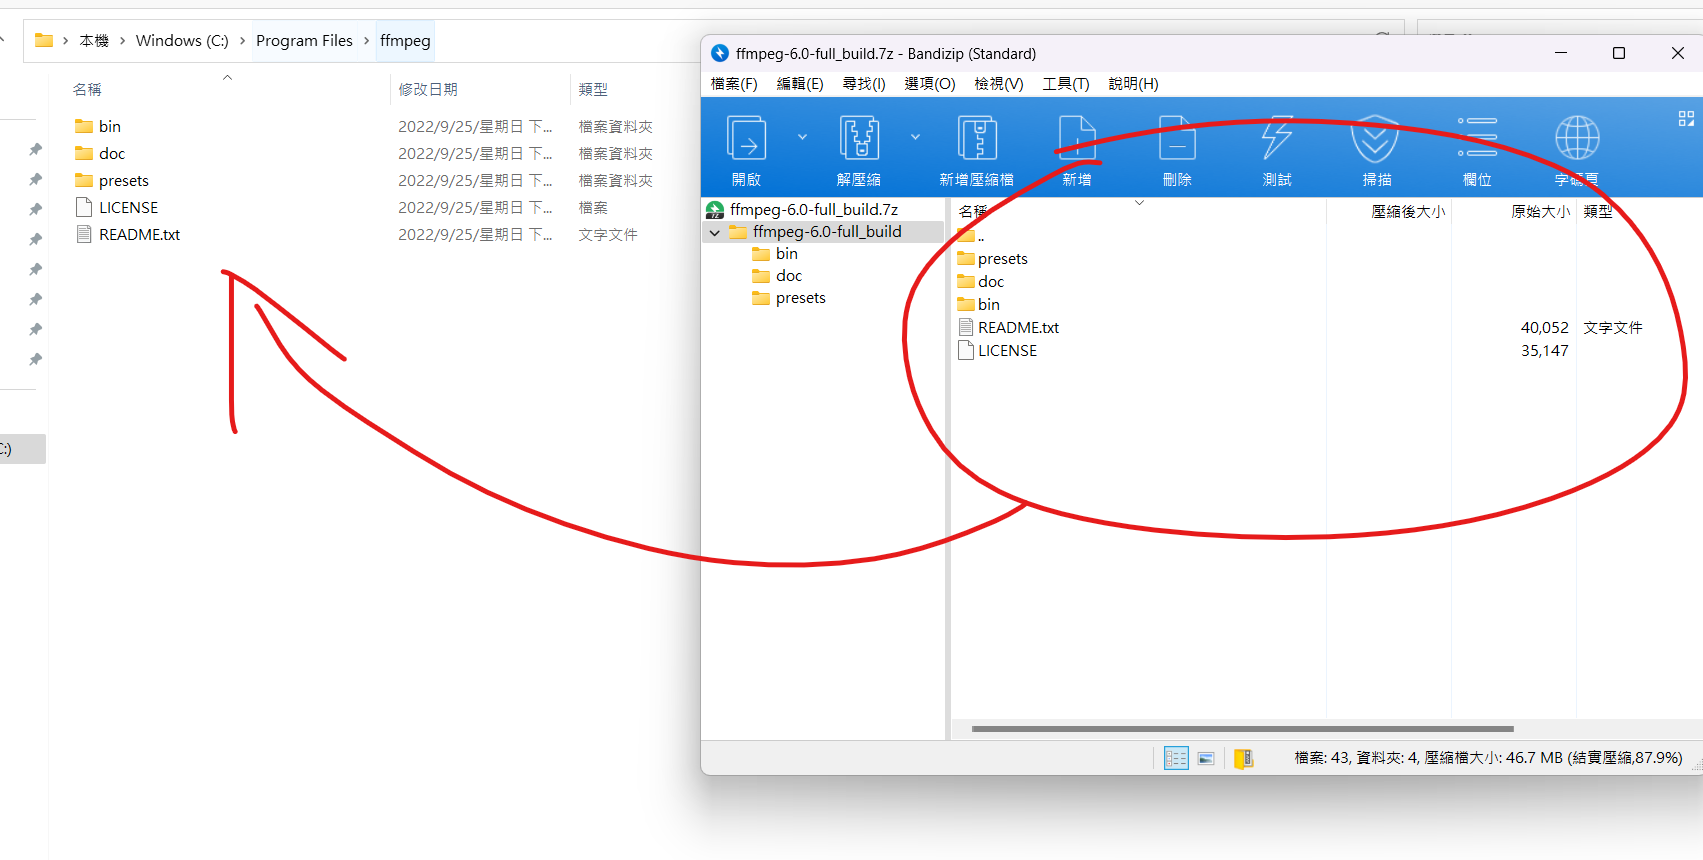Click the Bandizip horizontal scrollbar

click(1242, 729)
